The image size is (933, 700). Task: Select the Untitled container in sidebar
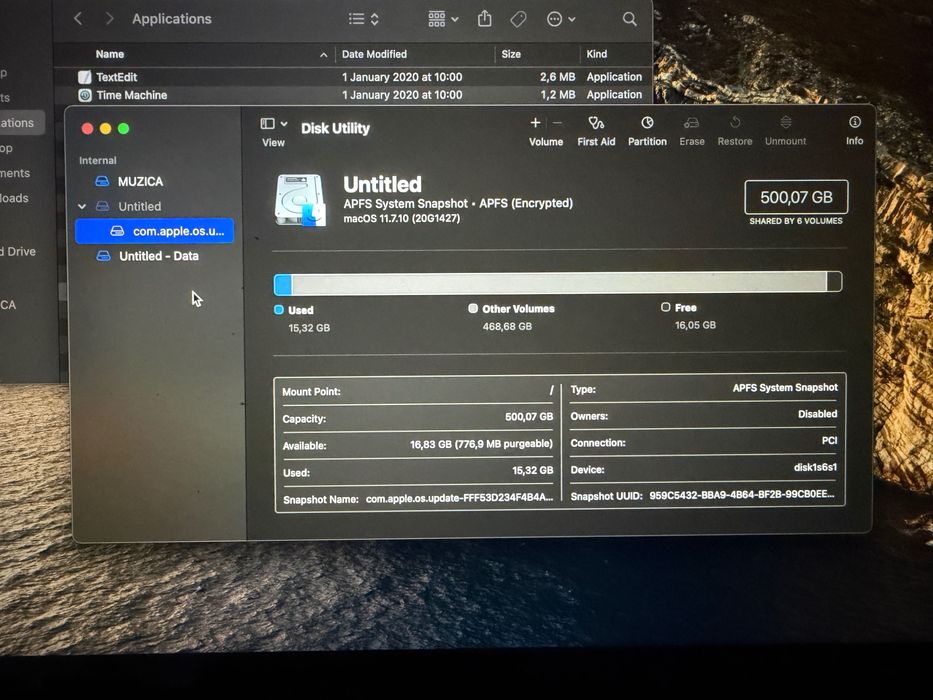click(139, 207)
